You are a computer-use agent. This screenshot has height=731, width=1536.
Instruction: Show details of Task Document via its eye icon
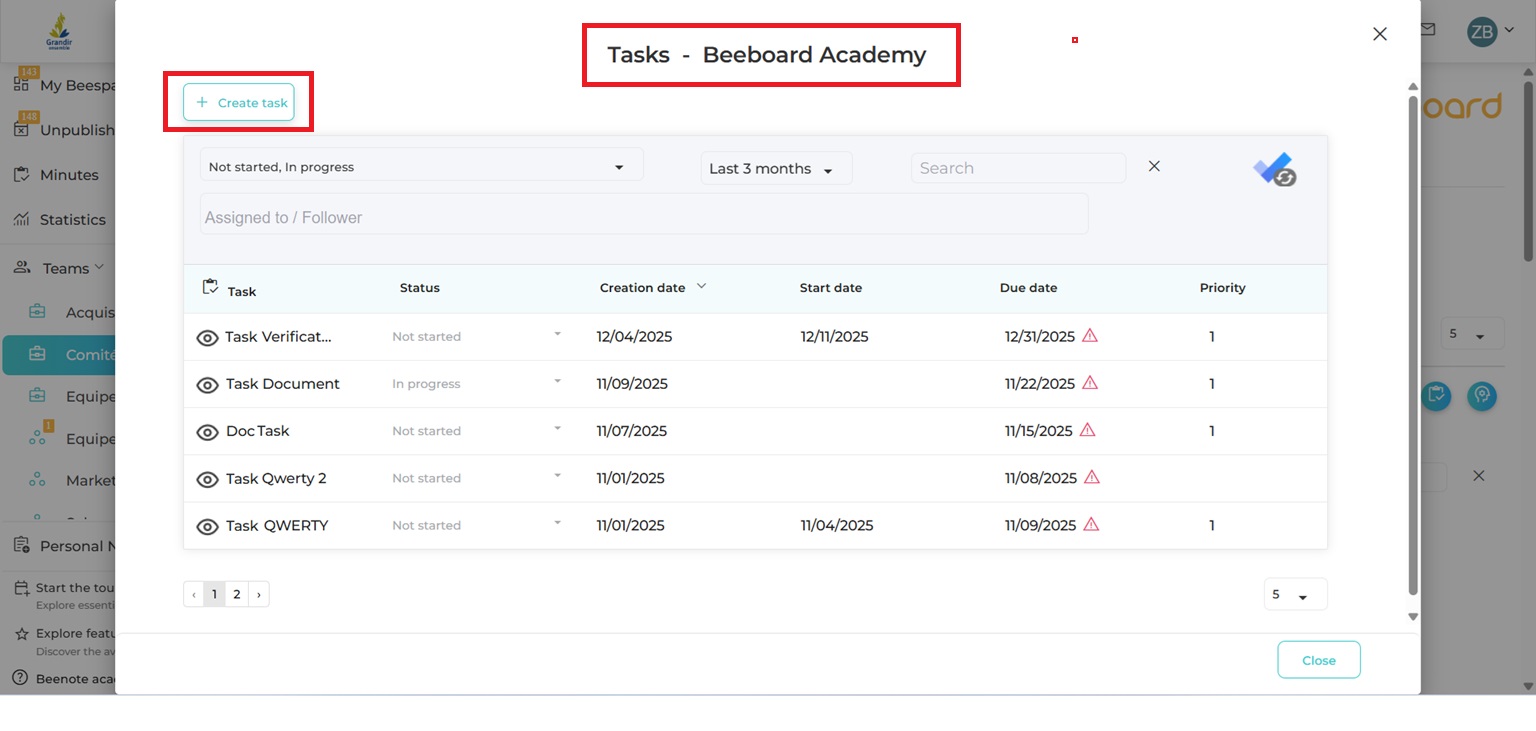[207, 383]
